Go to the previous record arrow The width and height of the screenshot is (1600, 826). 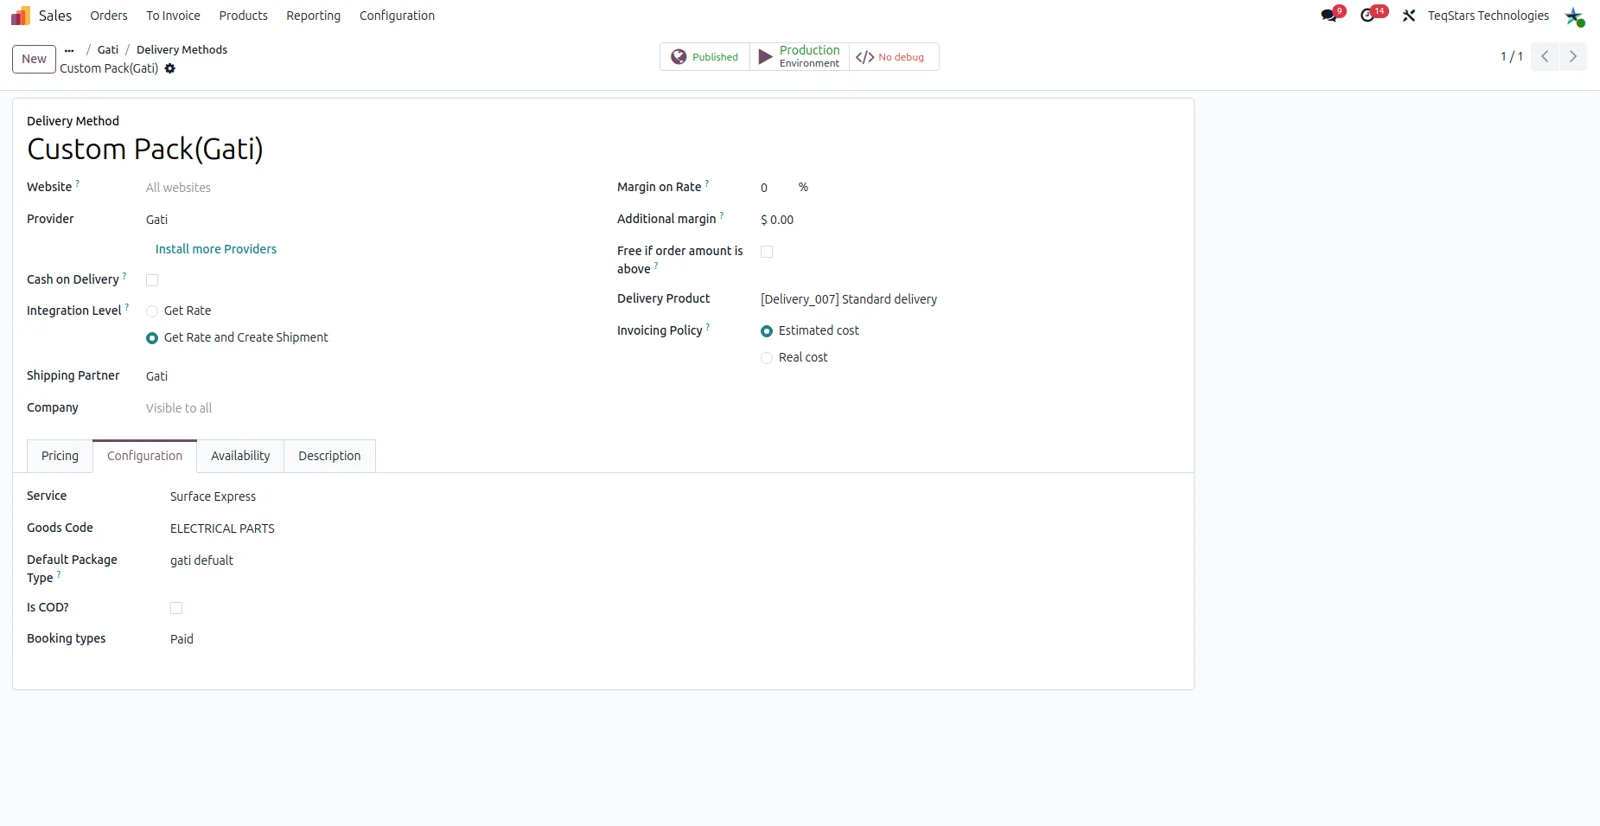[x=1545, y=57]
